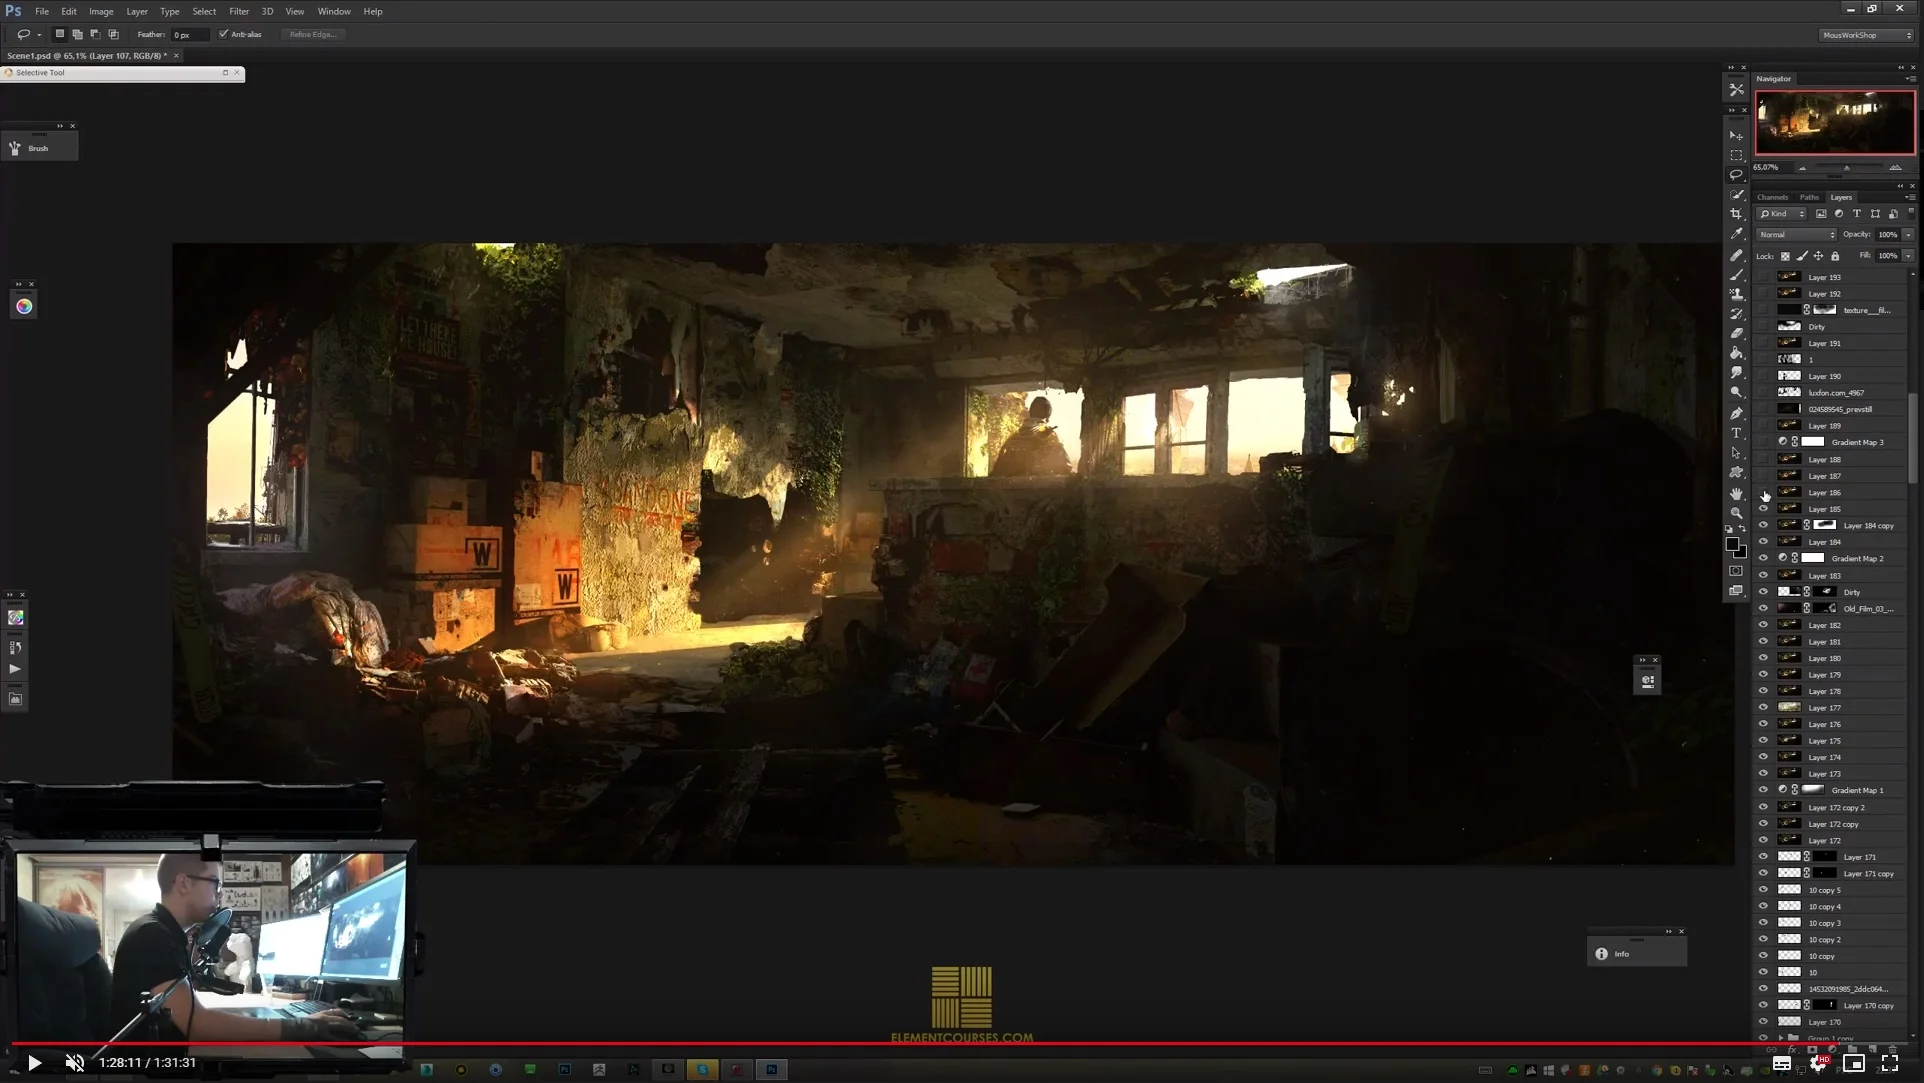Open the tool presets wrench panel icon
The width and height of the screenshot is (1924, 1083).
(x=1736, y=90)
